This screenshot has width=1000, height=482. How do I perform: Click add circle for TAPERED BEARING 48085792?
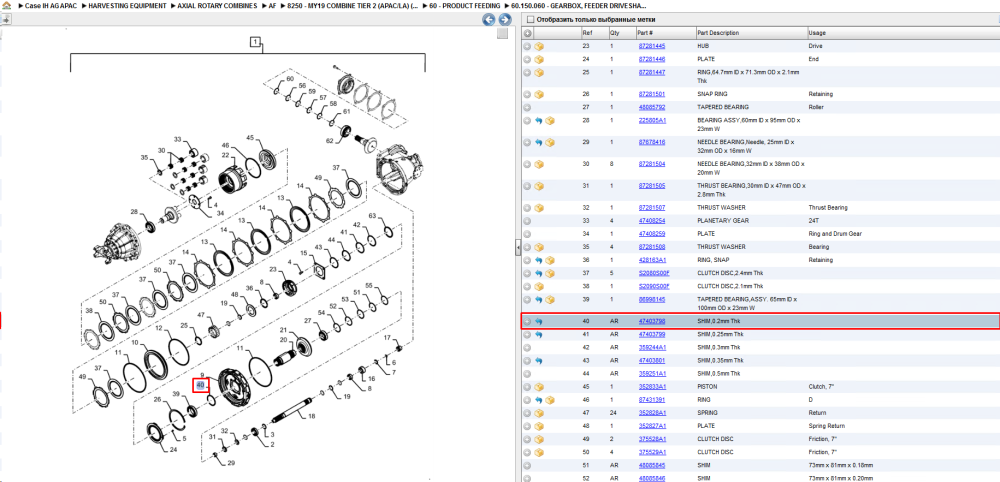tap(527, 107)
